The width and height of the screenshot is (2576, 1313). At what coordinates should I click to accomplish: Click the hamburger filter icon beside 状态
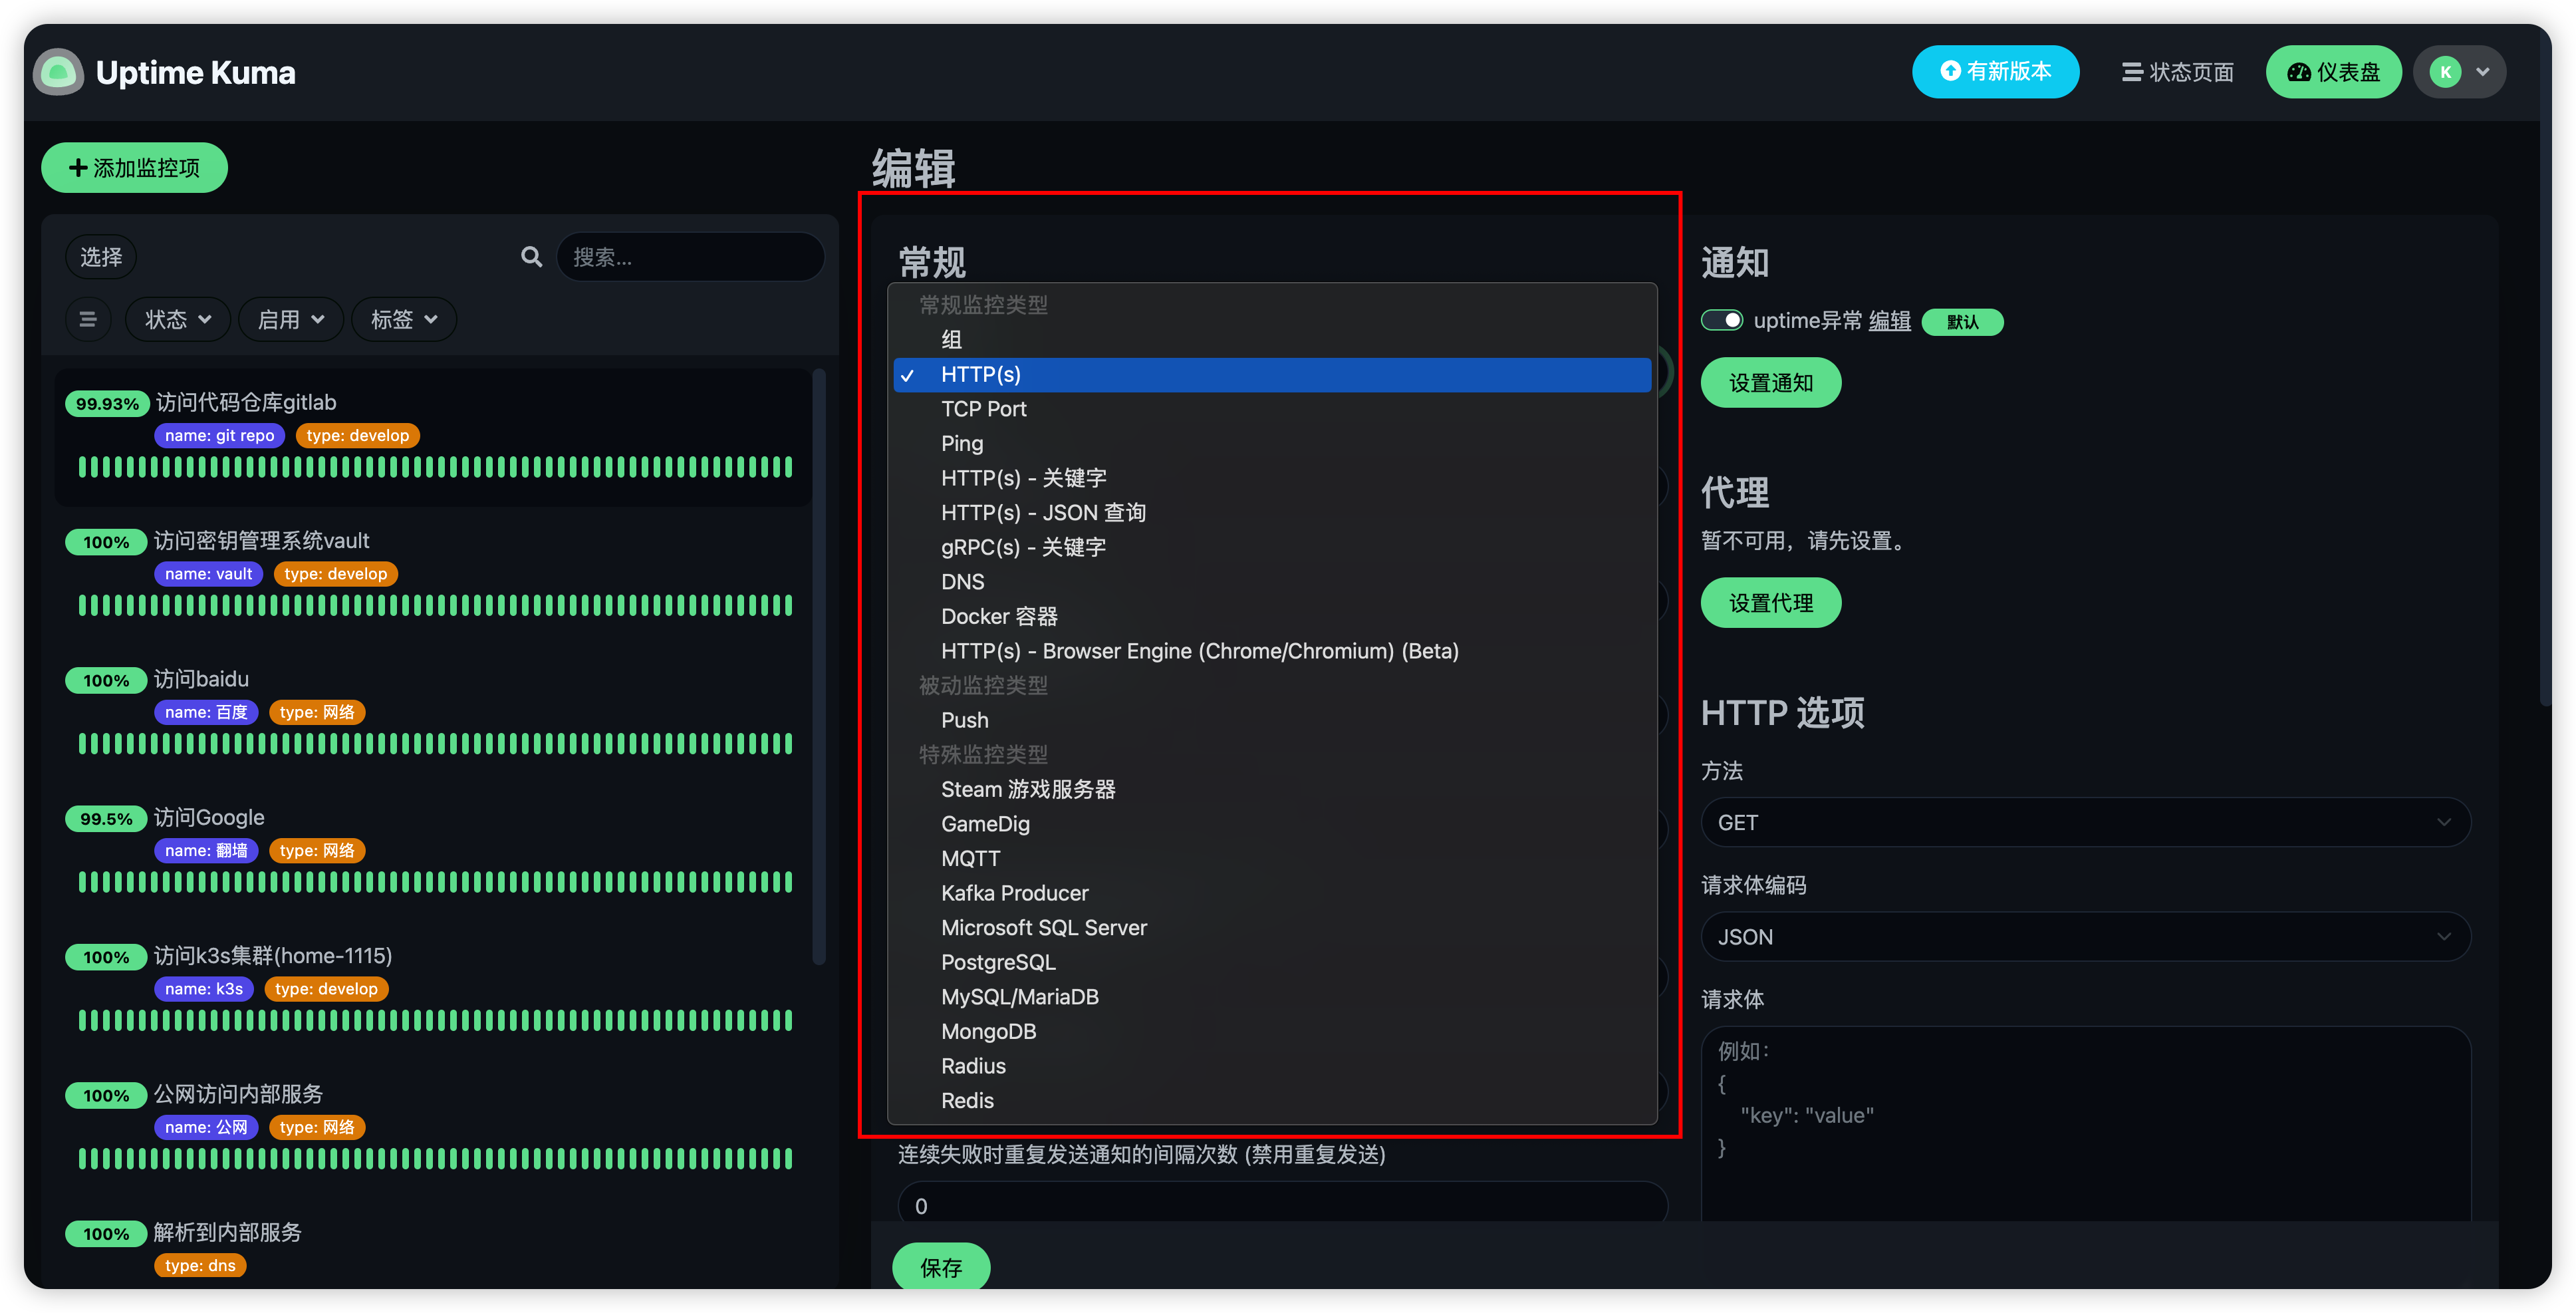88,319
